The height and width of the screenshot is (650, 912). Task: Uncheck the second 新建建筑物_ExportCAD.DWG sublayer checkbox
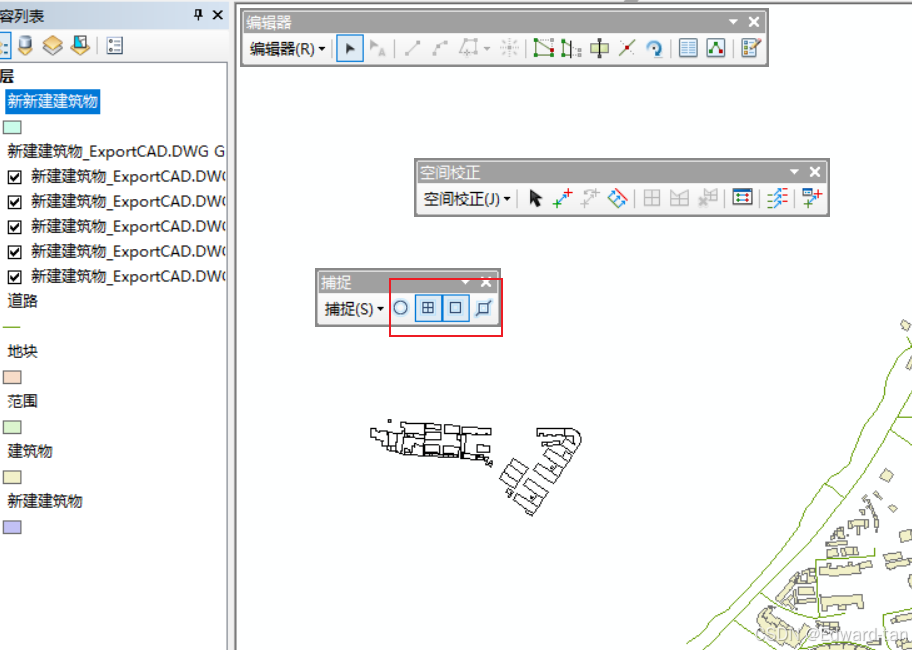(x=15, y=202)
